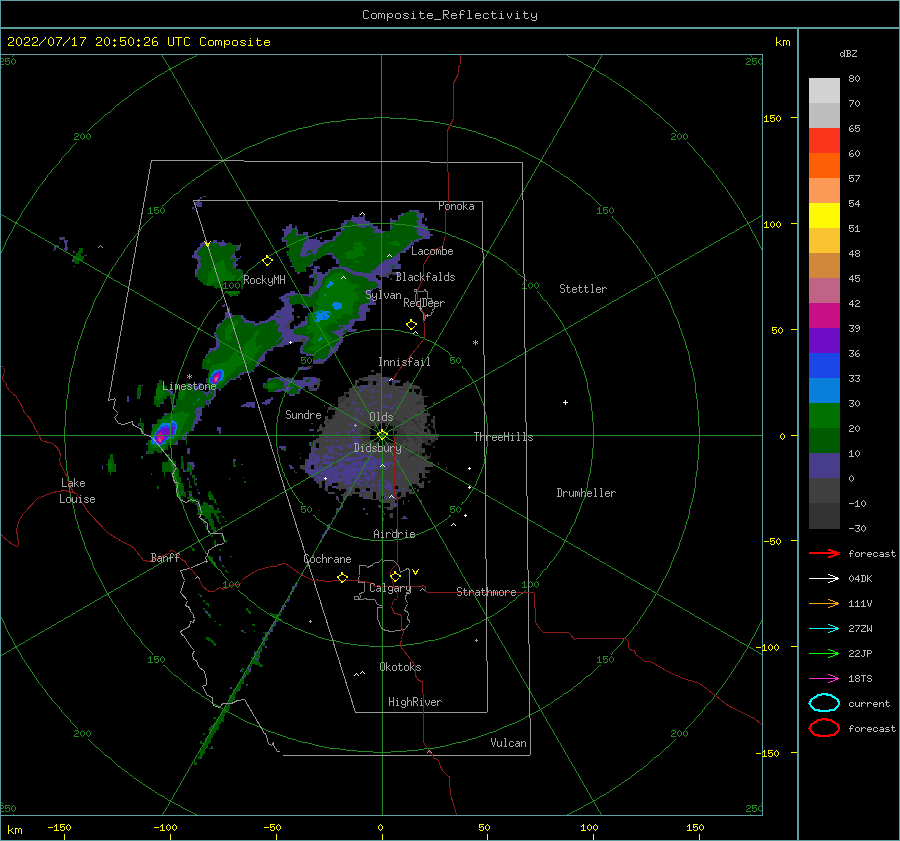
Task: Click the RockyMH label
Action: 264,280
